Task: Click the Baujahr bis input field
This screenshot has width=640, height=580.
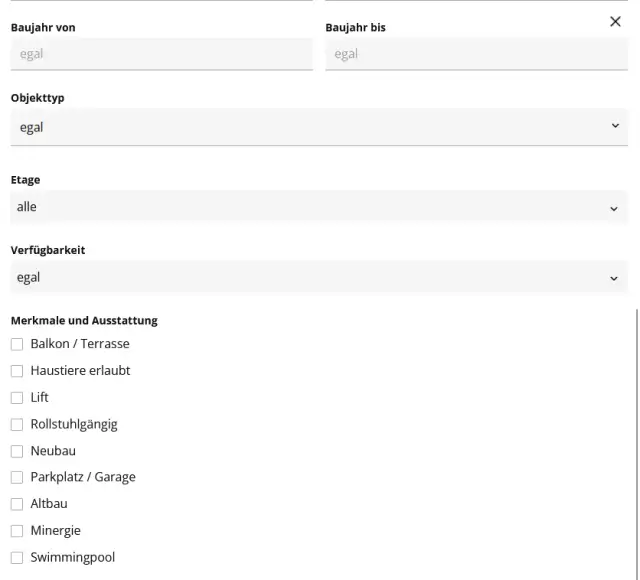Action: 476,54
